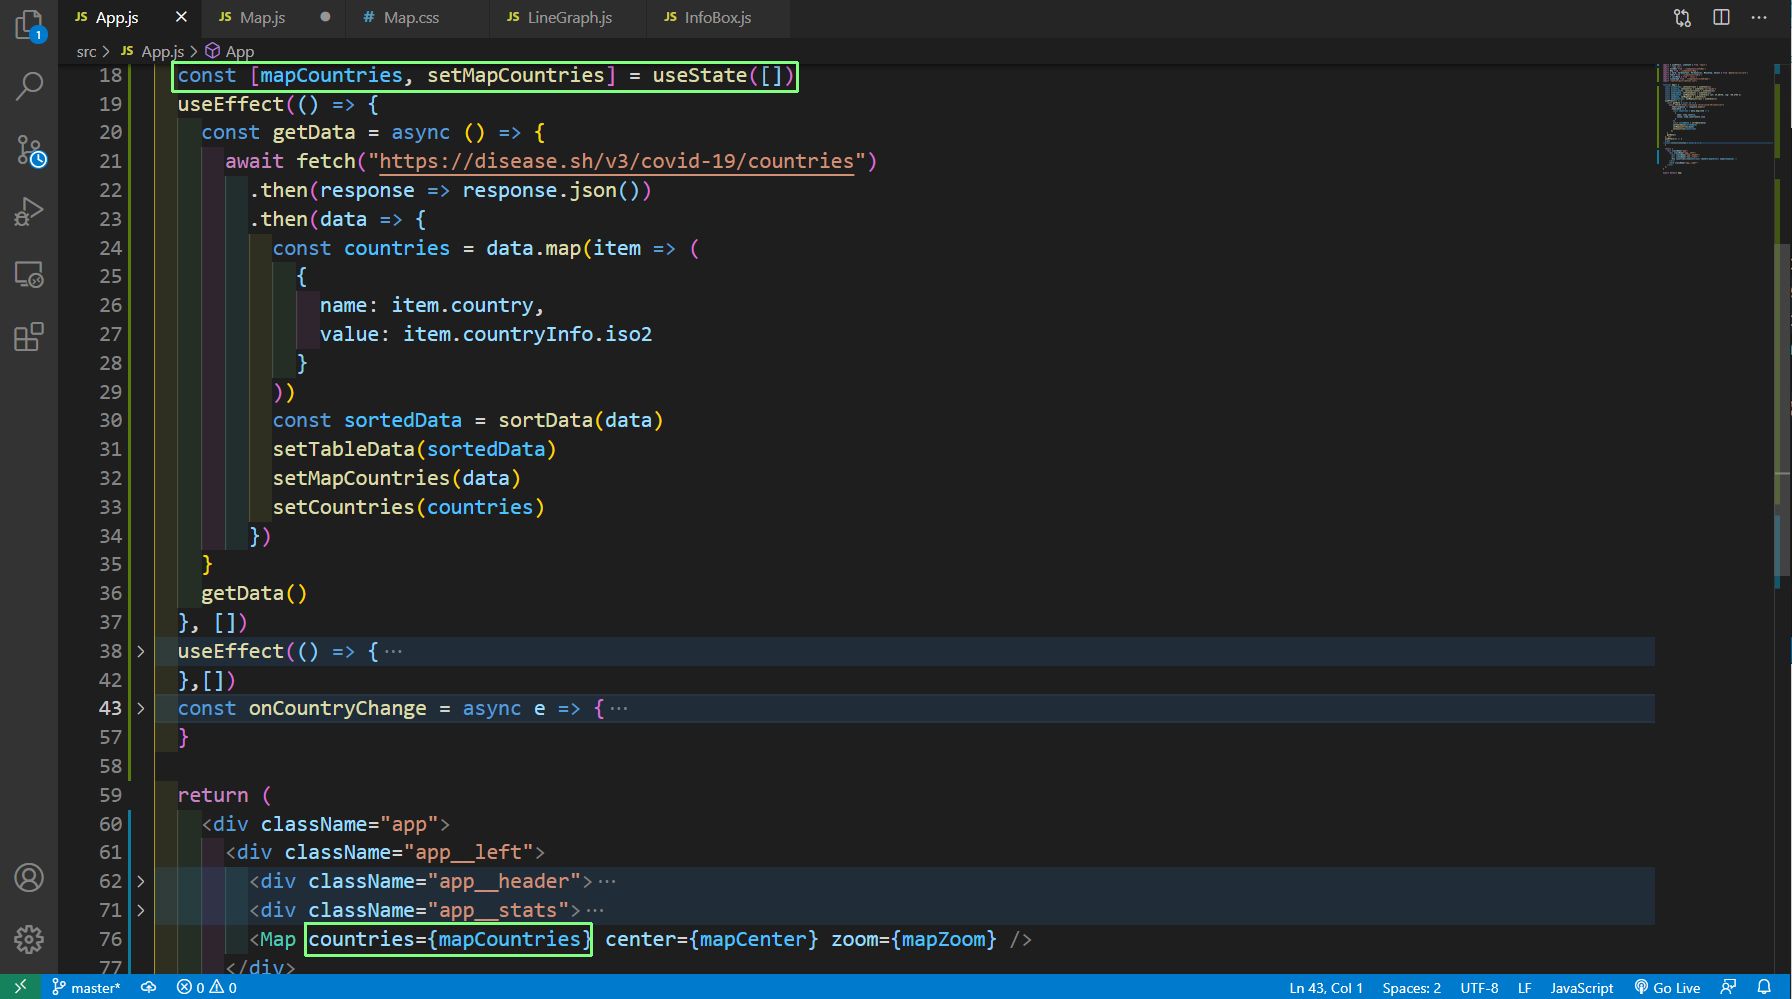
Task: Open the Source Control view
Action: (29, 151)
